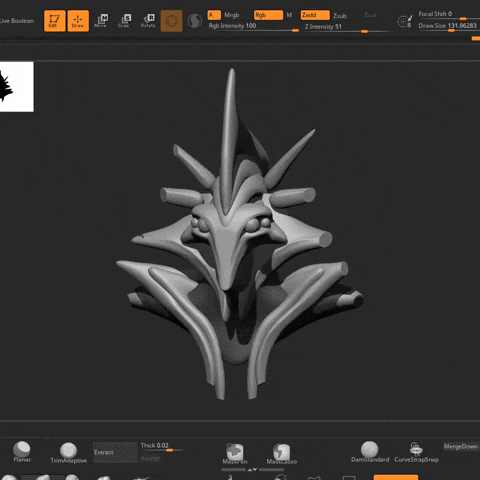Enable M material mode

coord(289,15)
